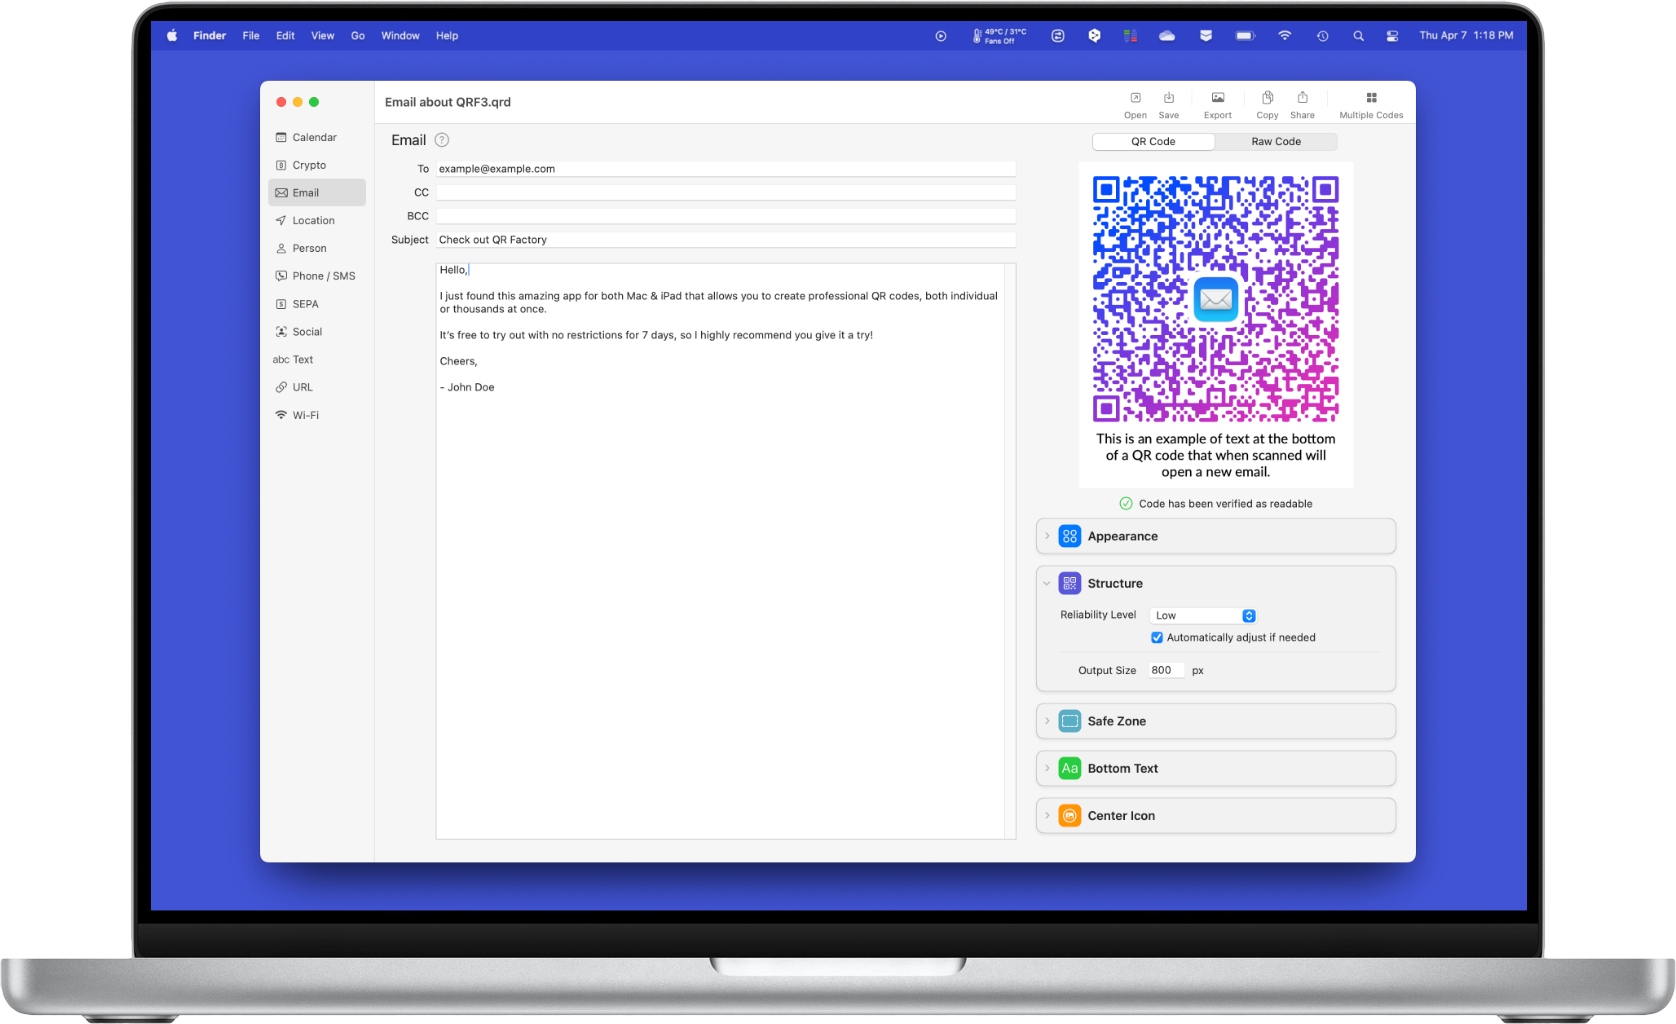Click the Output Size value field

point(1166,671)
